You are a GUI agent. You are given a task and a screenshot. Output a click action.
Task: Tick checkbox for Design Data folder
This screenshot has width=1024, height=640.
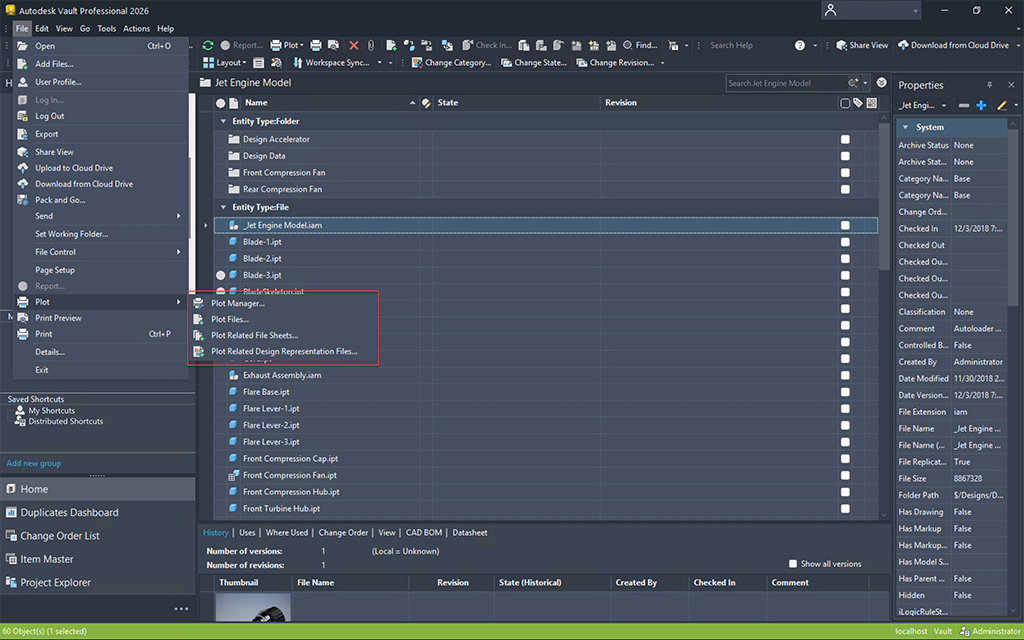(845, 156)
